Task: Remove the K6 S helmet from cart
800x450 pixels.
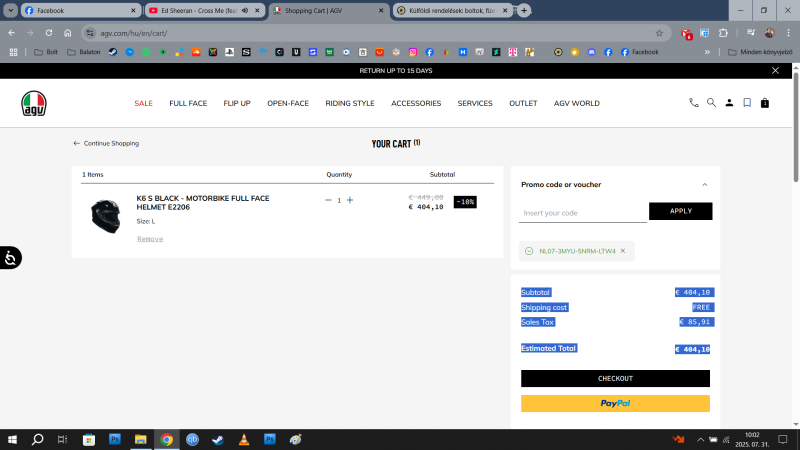Action: [150, 239]
